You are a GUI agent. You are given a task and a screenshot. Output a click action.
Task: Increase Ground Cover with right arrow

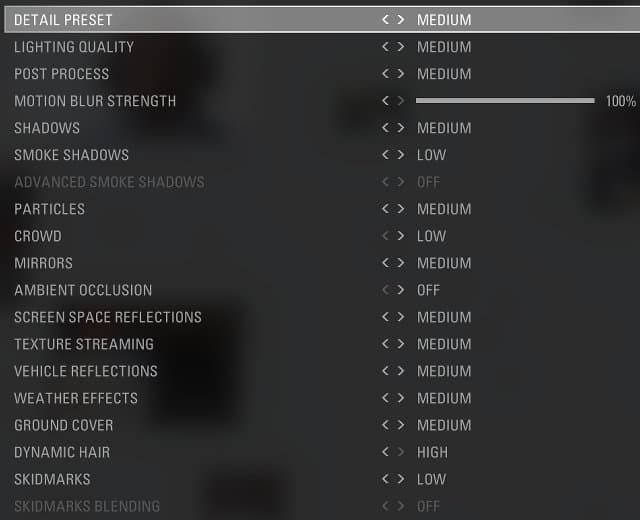pyautogui.click(x=401, y=425)
